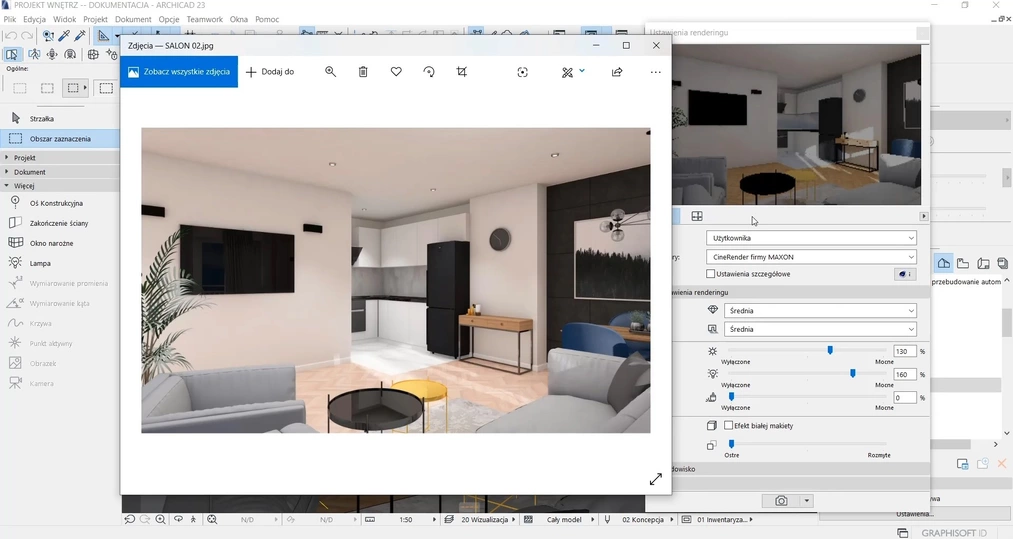Delete the SALON 02.jpg photo
Viewport: 1013px width, 539px height.
click(363, 72)
